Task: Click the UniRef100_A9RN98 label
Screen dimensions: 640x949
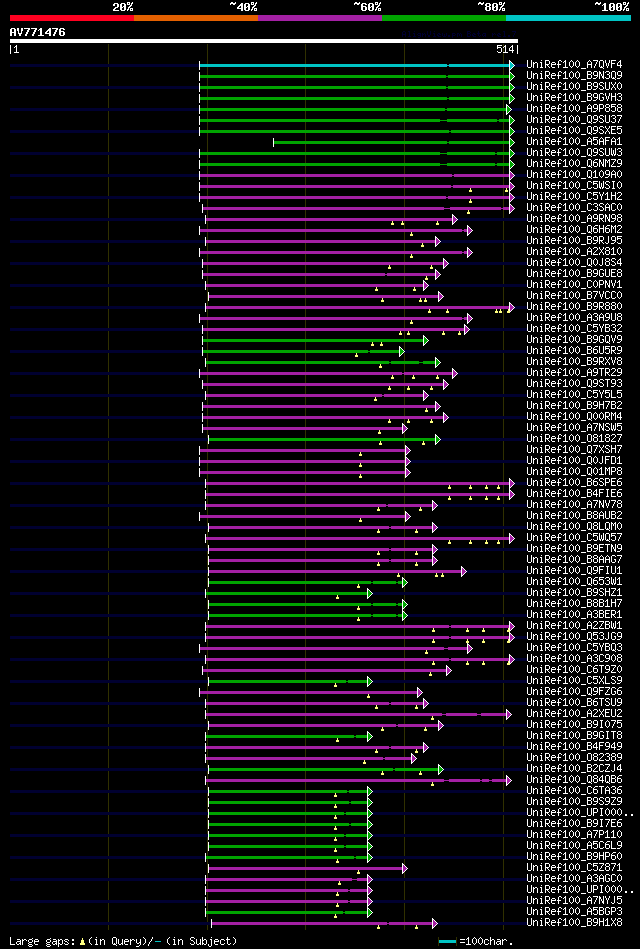Action: (x=575, y=218)
